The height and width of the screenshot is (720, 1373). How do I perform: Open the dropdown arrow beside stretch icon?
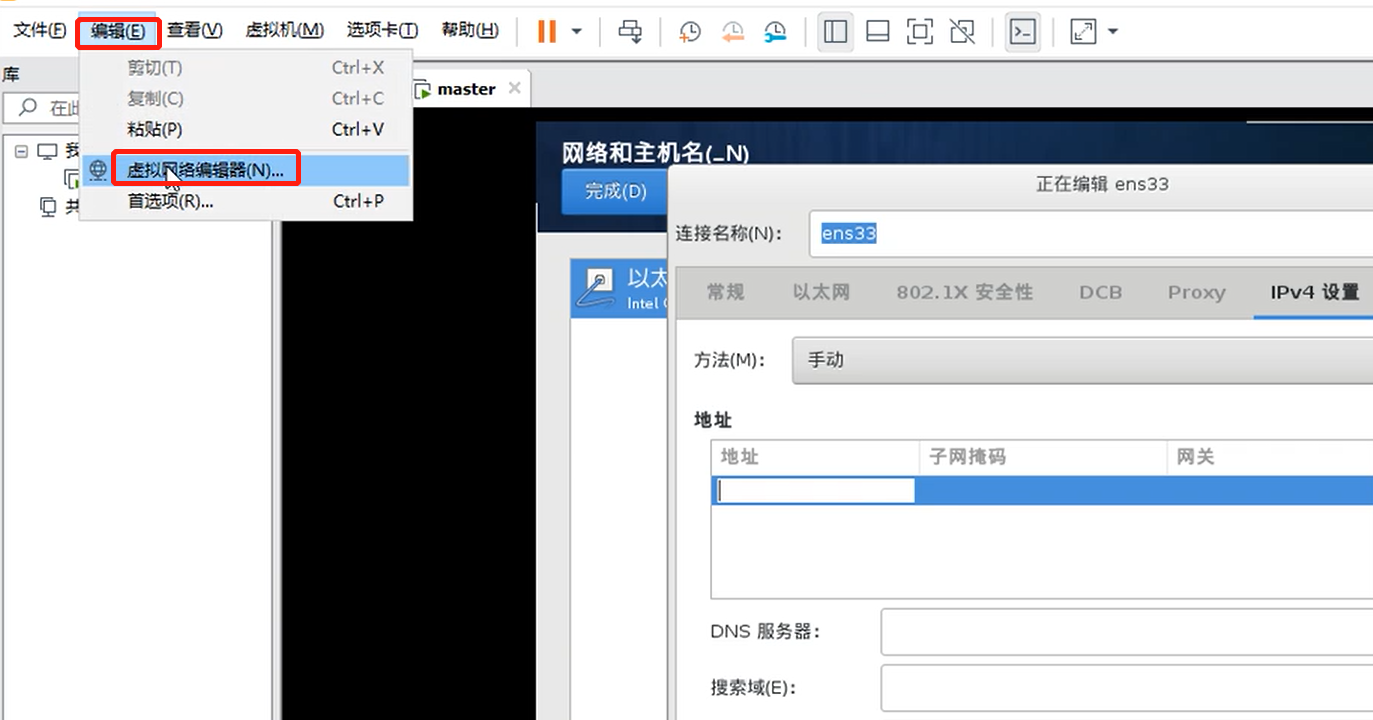[x=1112, y=31]
